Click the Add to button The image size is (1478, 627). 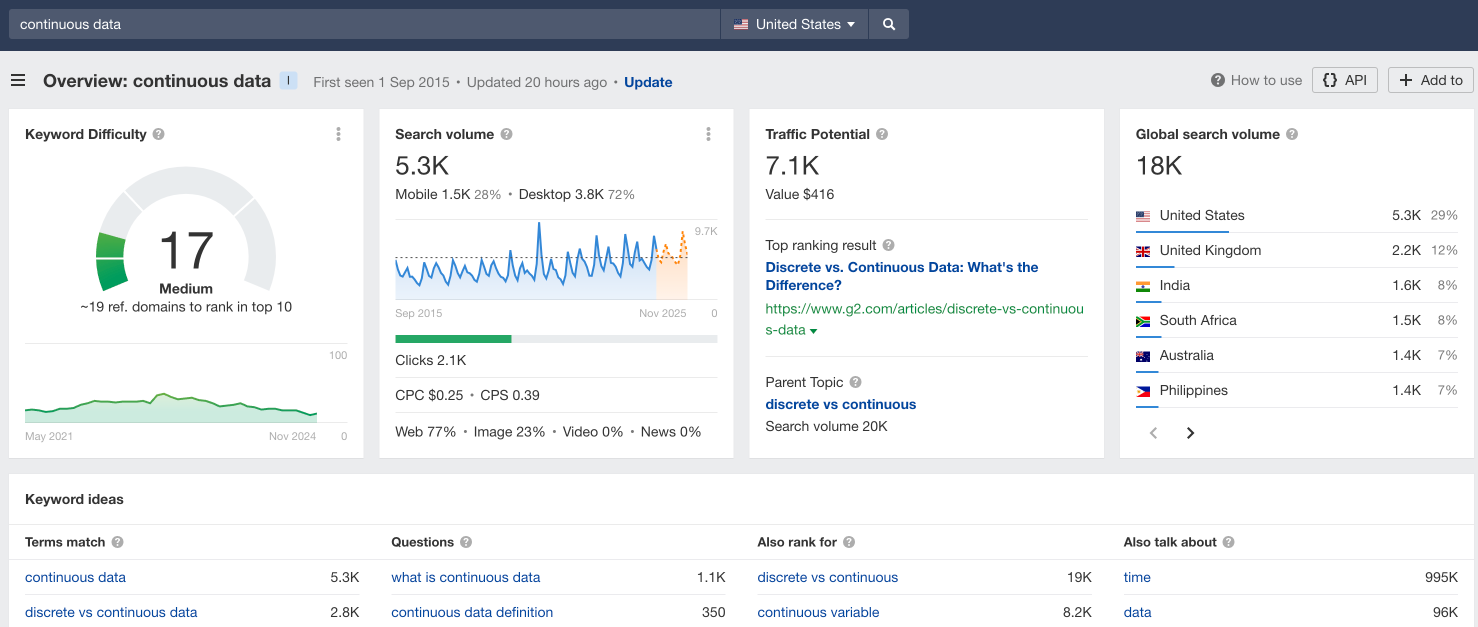1431,80
